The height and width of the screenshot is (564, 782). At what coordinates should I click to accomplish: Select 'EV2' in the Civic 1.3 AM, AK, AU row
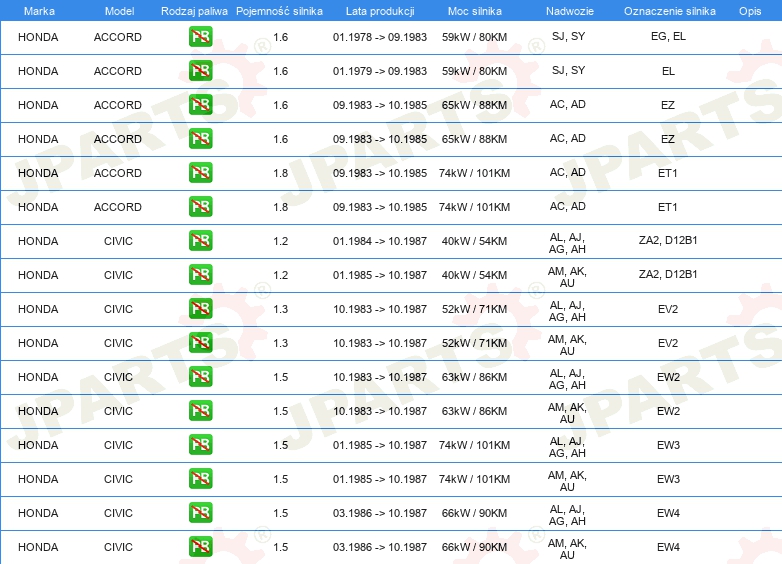(x=668, y=343)
